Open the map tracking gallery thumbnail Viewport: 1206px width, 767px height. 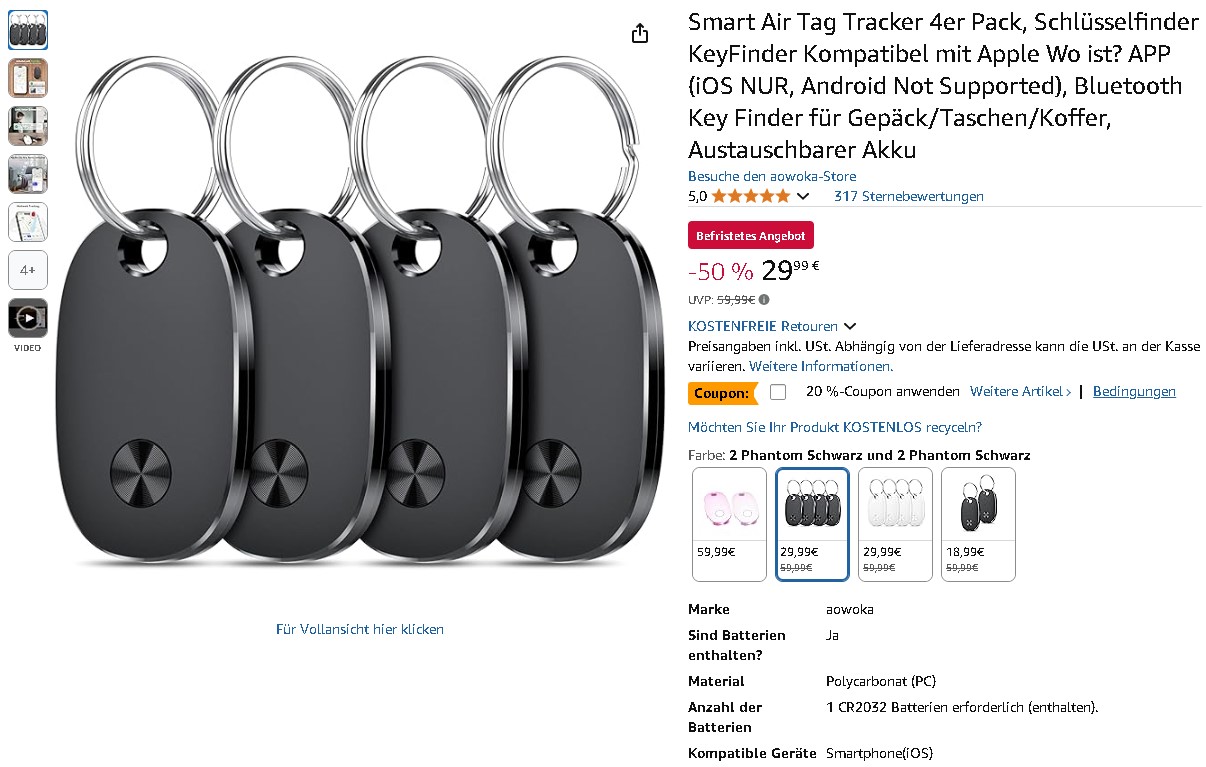(28, 222)
